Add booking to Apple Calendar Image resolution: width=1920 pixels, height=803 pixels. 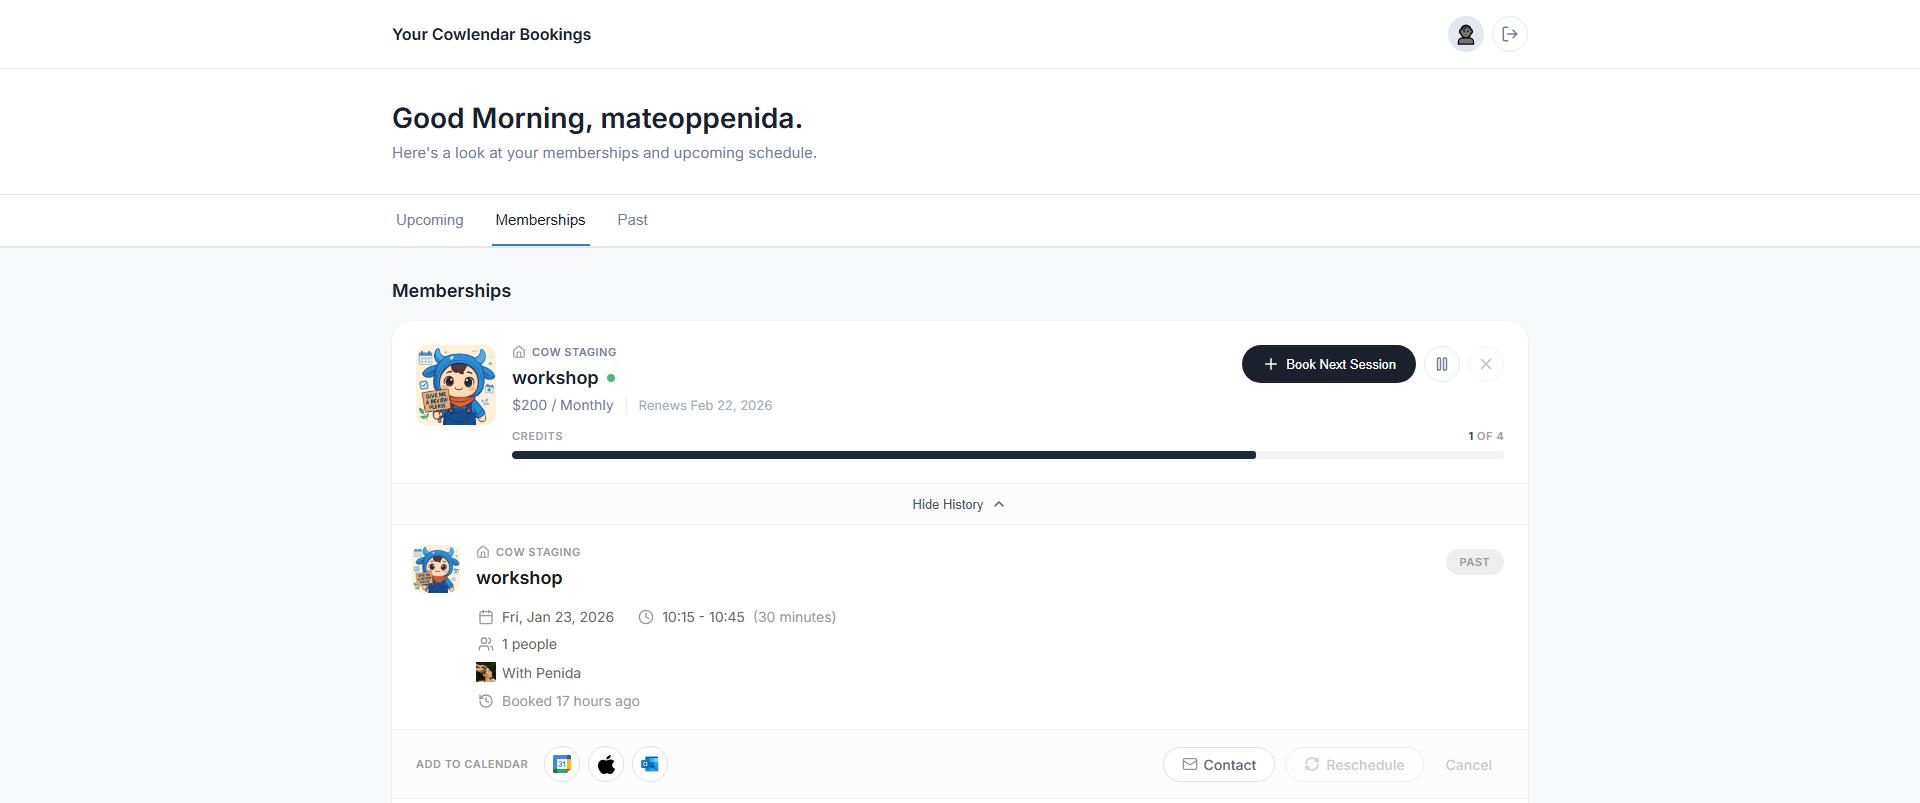click(x=606, y=764)
